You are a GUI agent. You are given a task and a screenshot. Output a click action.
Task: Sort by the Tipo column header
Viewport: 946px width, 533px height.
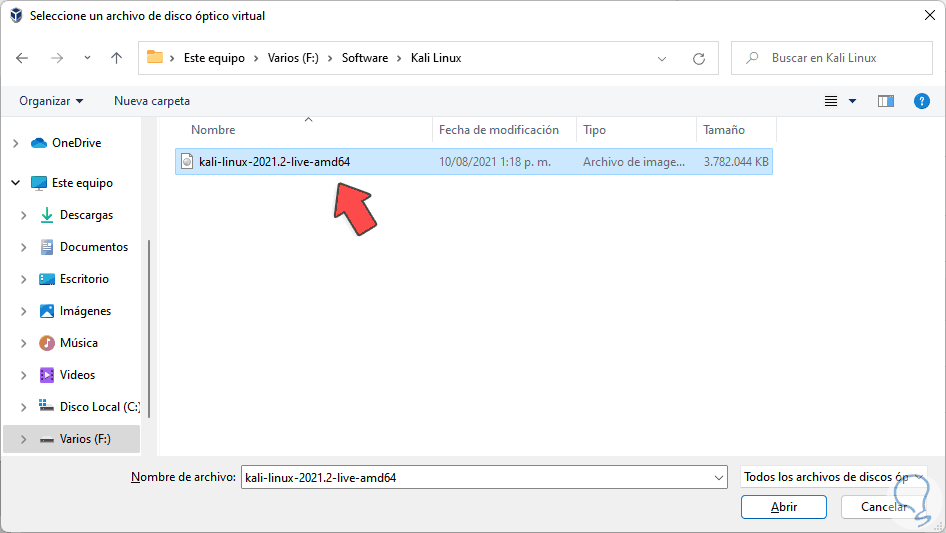pyautogui.click(x=594, y=130)
